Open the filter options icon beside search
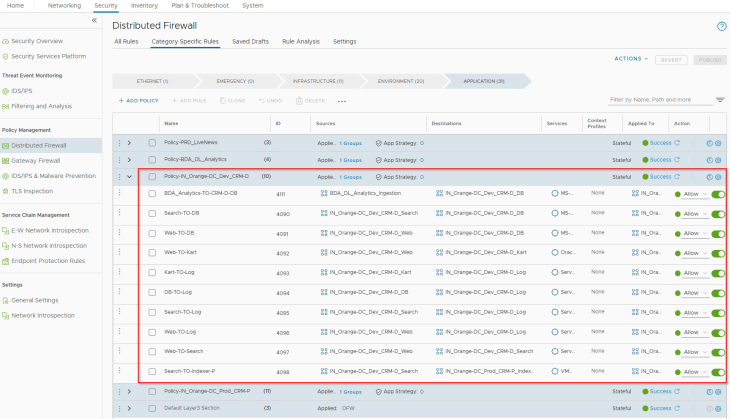Screen dimensions: 730x419 click(720, 100)
